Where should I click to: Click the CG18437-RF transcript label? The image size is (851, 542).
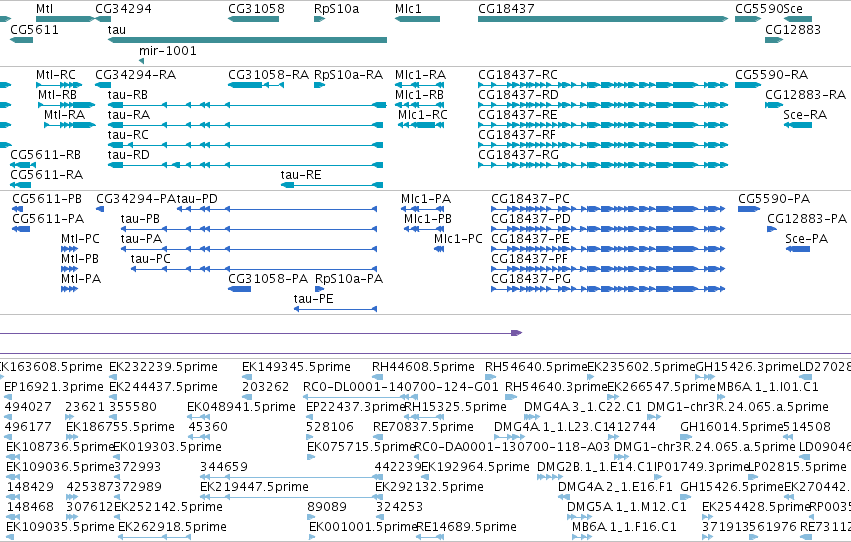pyautogui.click(x=517, y=135)
